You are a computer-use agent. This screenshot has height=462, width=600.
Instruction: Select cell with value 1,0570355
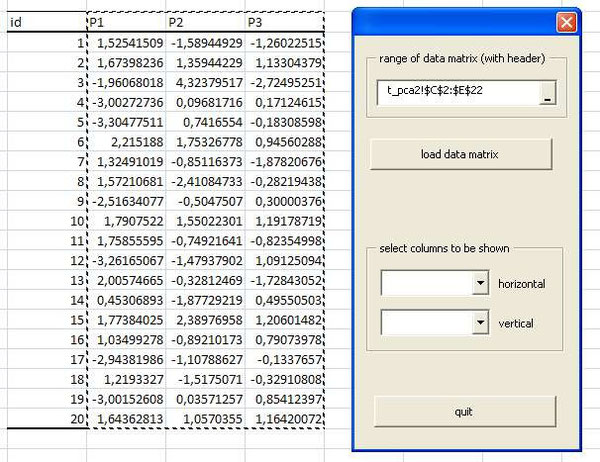click(x=205, y=419)
